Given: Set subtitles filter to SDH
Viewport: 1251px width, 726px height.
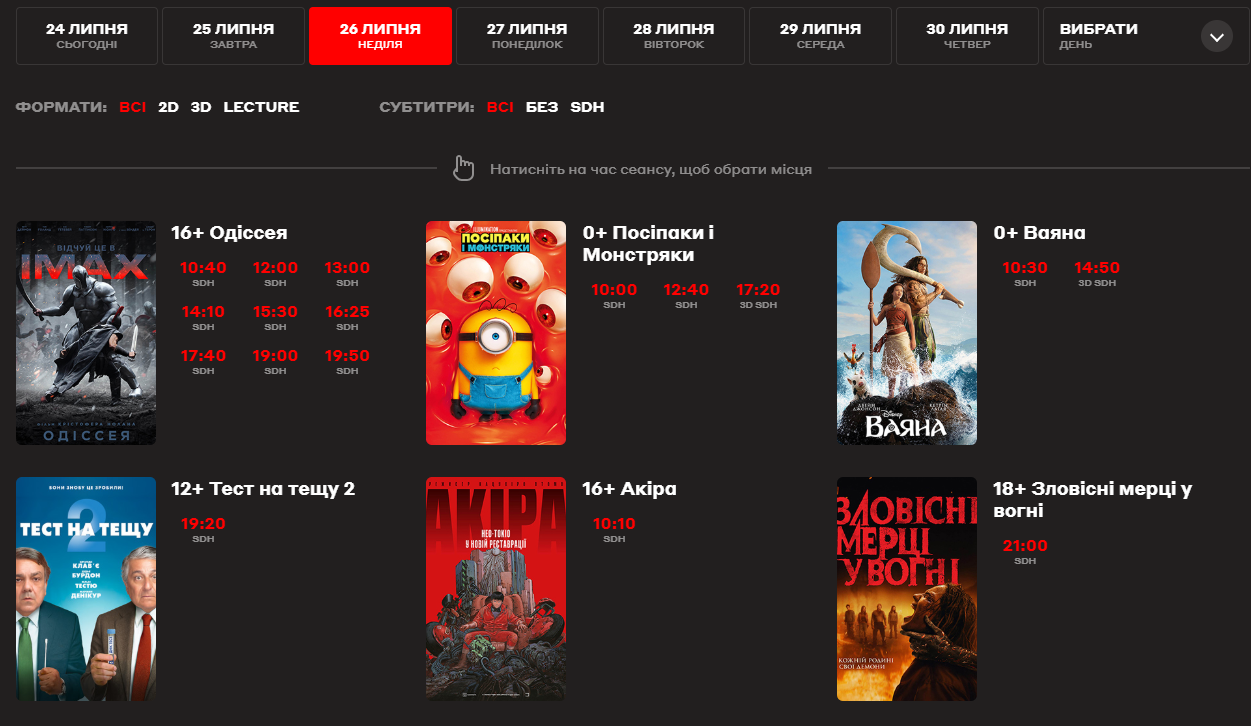Looking at the screenshot, I should pos(587,107).
